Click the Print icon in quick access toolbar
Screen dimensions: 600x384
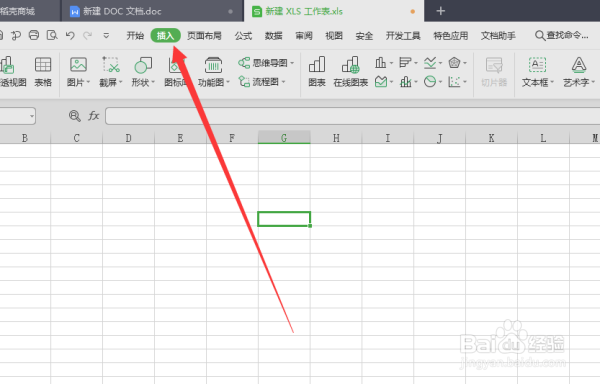[x=34, y=35]
